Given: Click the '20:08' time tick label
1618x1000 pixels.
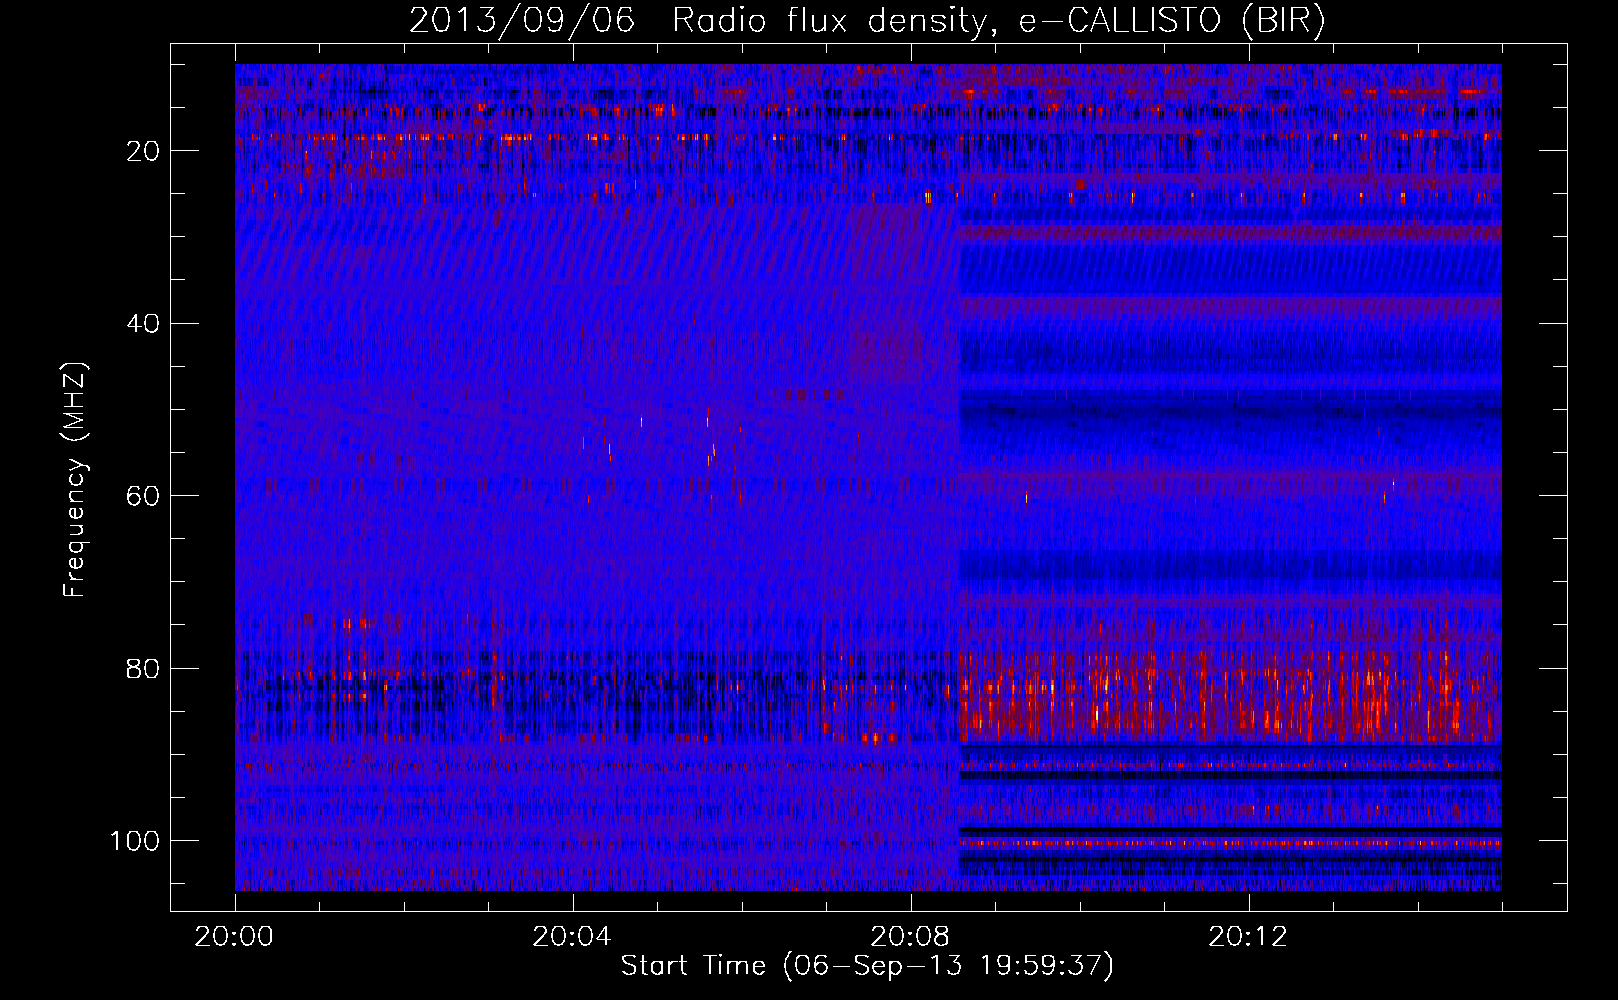Looking at the screenshot, I should 910,937.
